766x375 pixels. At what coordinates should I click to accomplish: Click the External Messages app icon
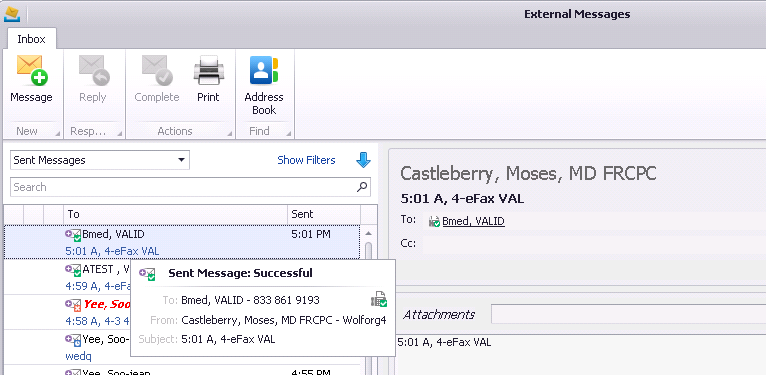[12, 14]
